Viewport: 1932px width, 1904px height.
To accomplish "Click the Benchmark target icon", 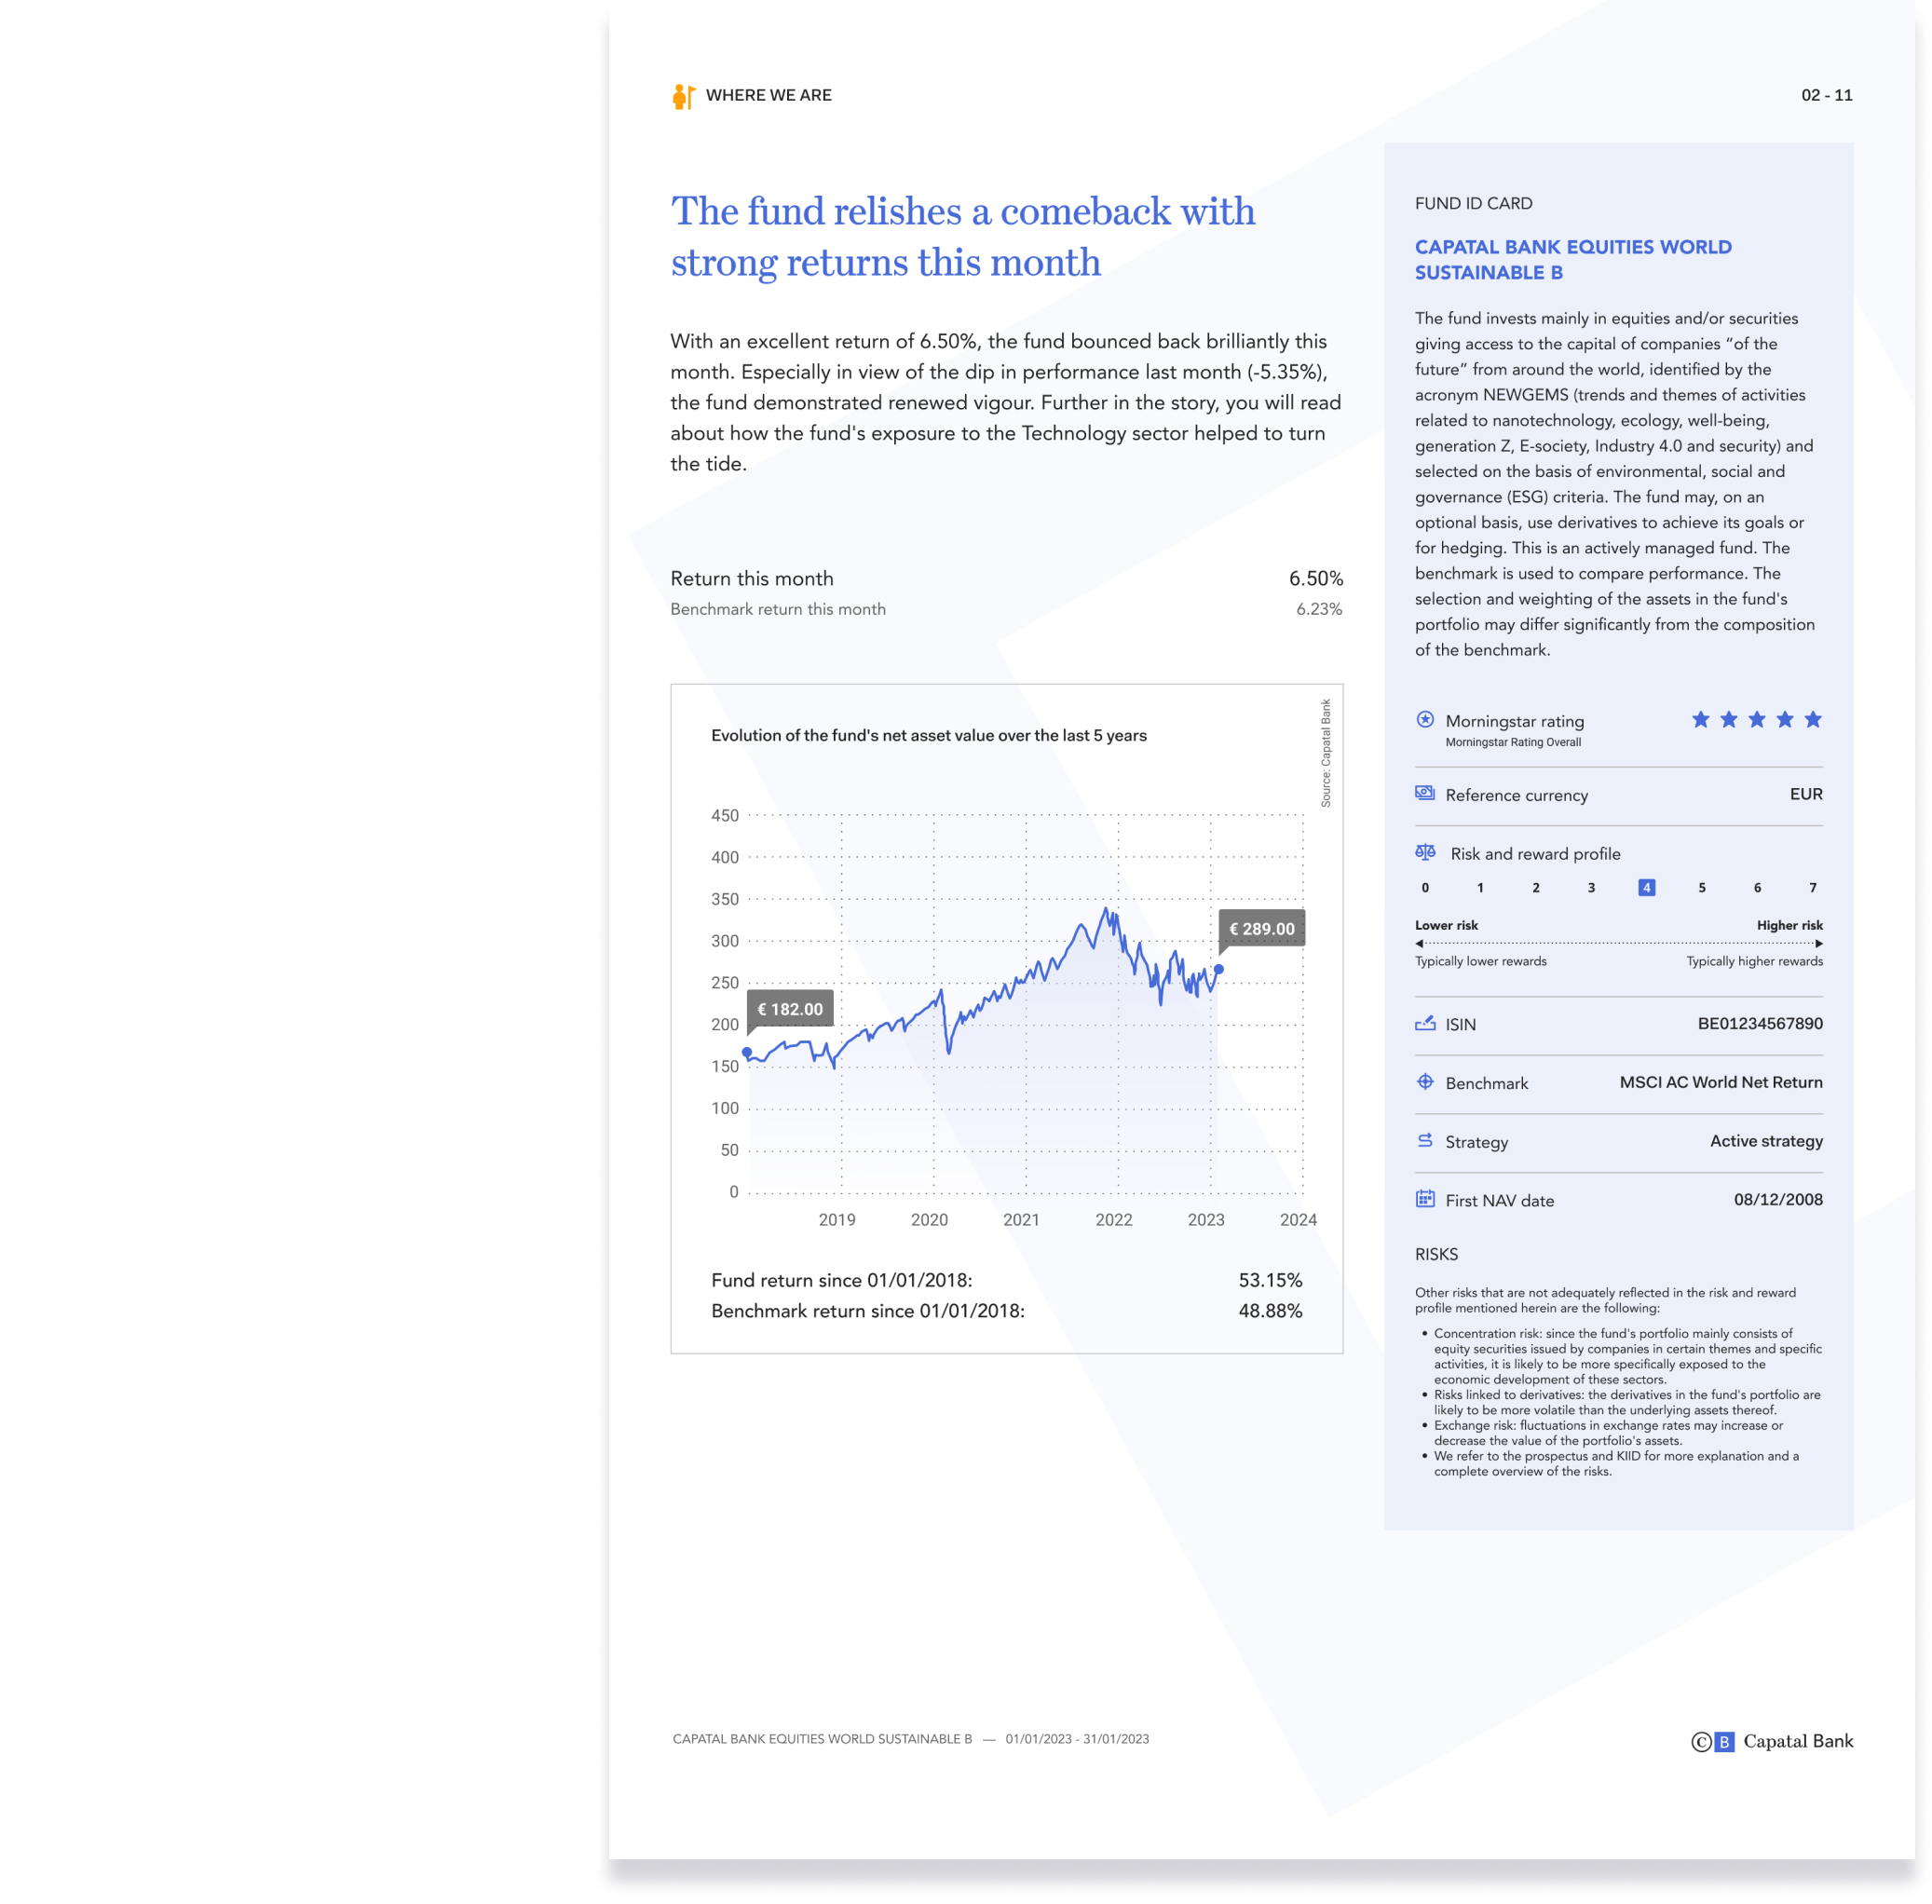I will pyautogui.click(x=1425, y=1082).
